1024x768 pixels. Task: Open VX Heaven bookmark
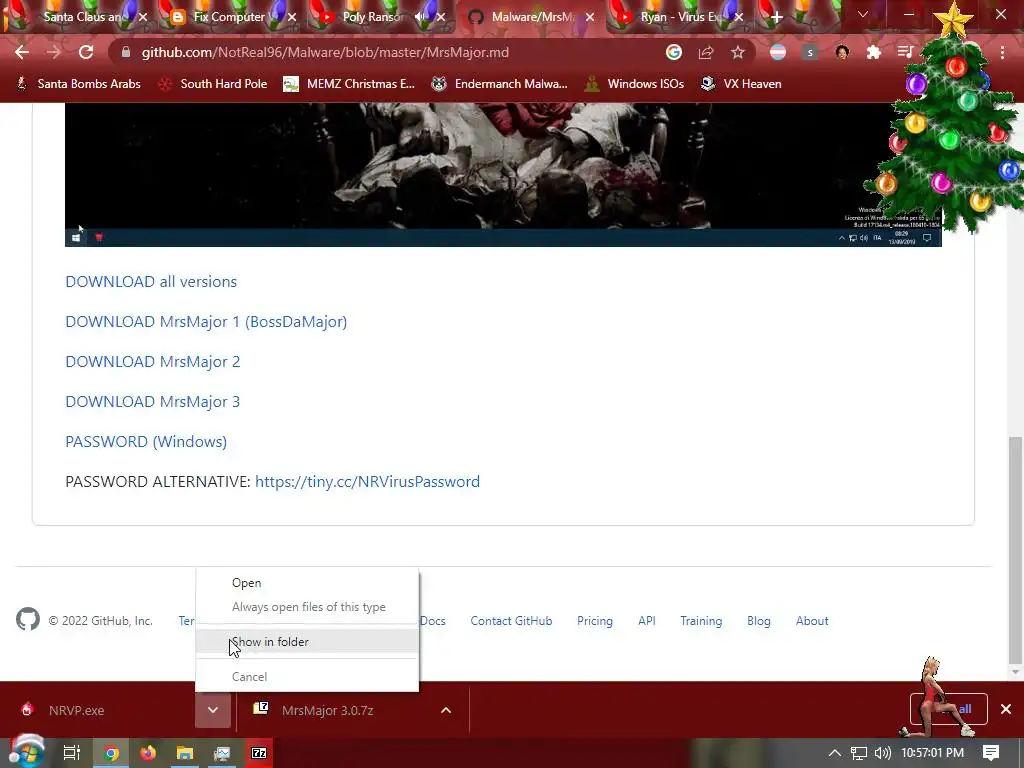[x=741, y=84]
